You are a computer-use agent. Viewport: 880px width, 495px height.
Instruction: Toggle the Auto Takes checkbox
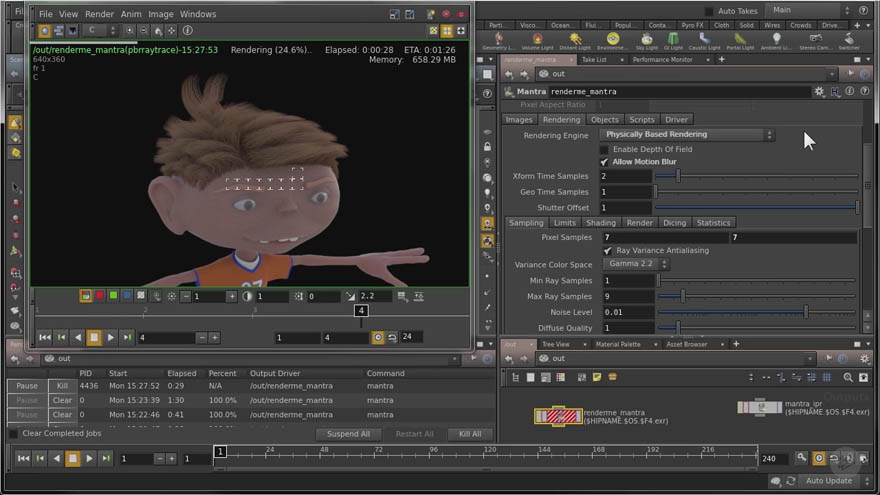(709, 11)
